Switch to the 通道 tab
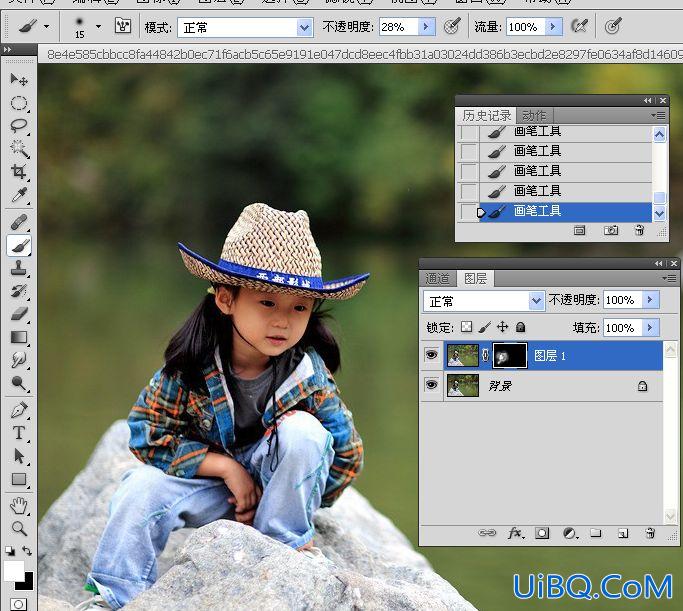Image resolution: width=683 pixels, height=611 pixels. point(437,278)
